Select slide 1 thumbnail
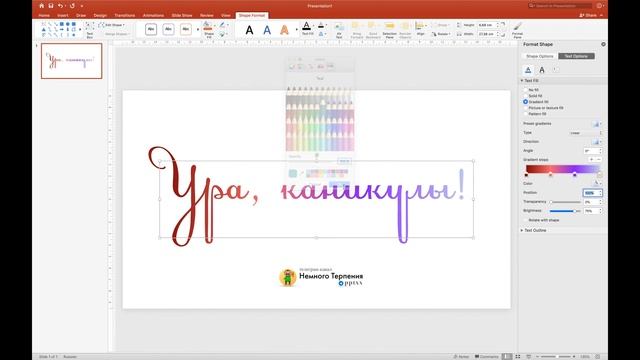This screenshot has width=640, height=360. click(x=71, y=61)
